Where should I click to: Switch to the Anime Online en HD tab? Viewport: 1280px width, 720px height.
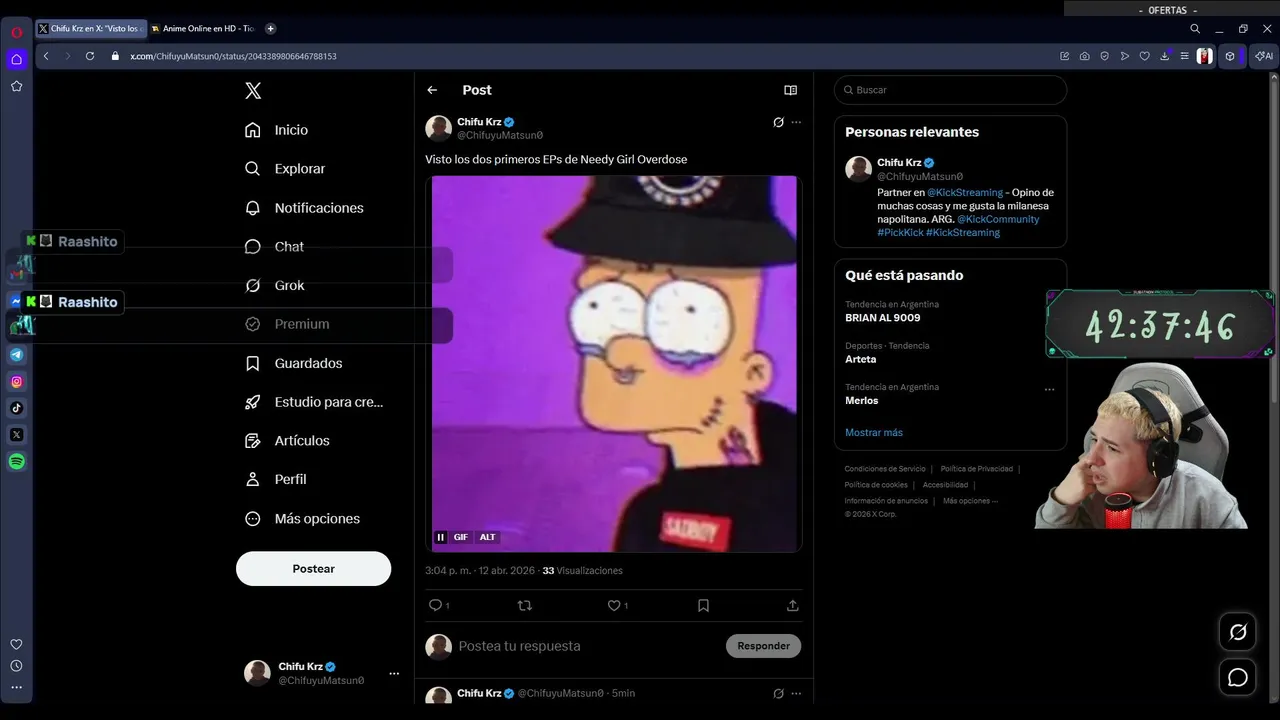coord(203,29)
